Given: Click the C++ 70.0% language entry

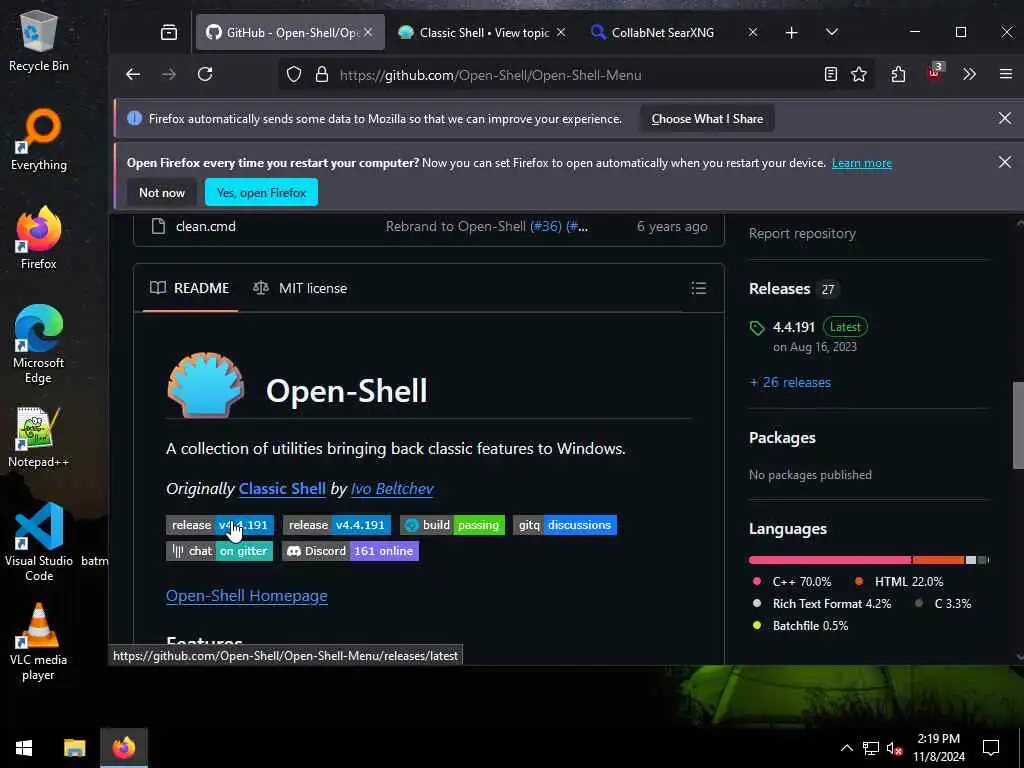Looking at the screenshot, I should click(x=792, y=581).
